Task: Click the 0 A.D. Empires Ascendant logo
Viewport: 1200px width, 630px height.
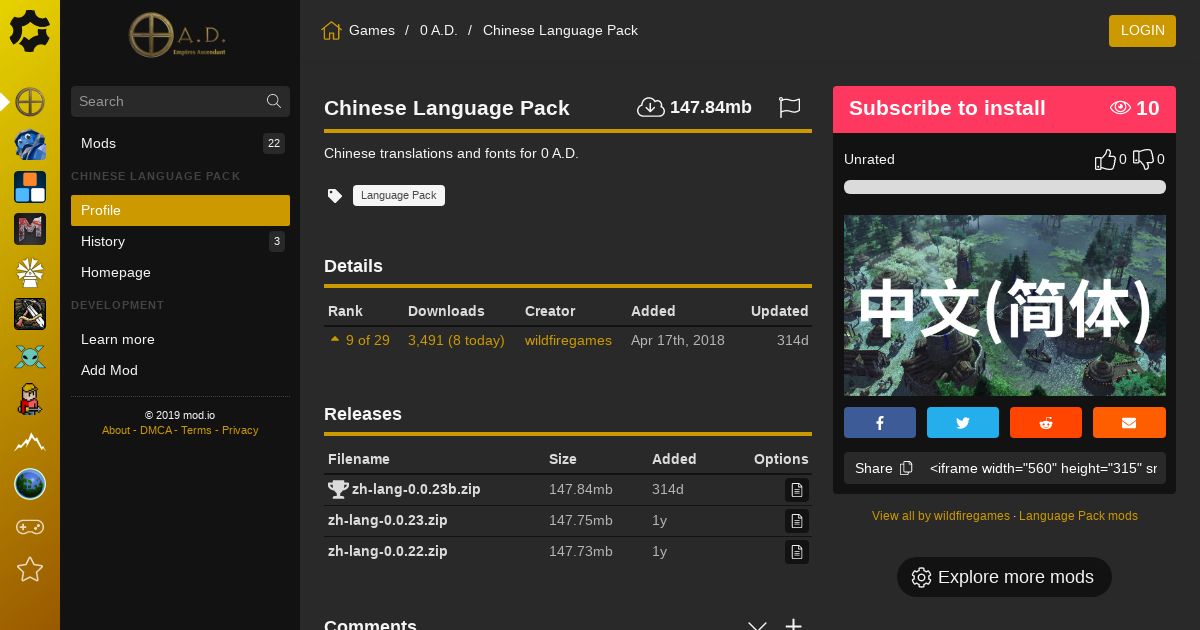Action: click(179, 35)
